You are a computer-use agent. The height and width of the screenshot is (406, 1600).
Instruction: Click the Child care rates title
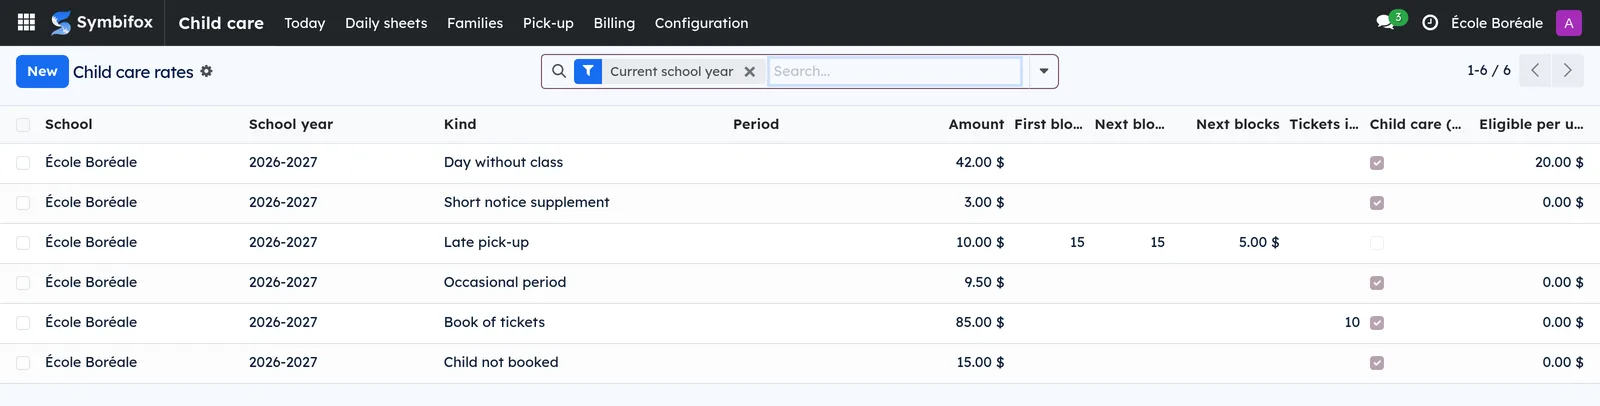(133, 72)
